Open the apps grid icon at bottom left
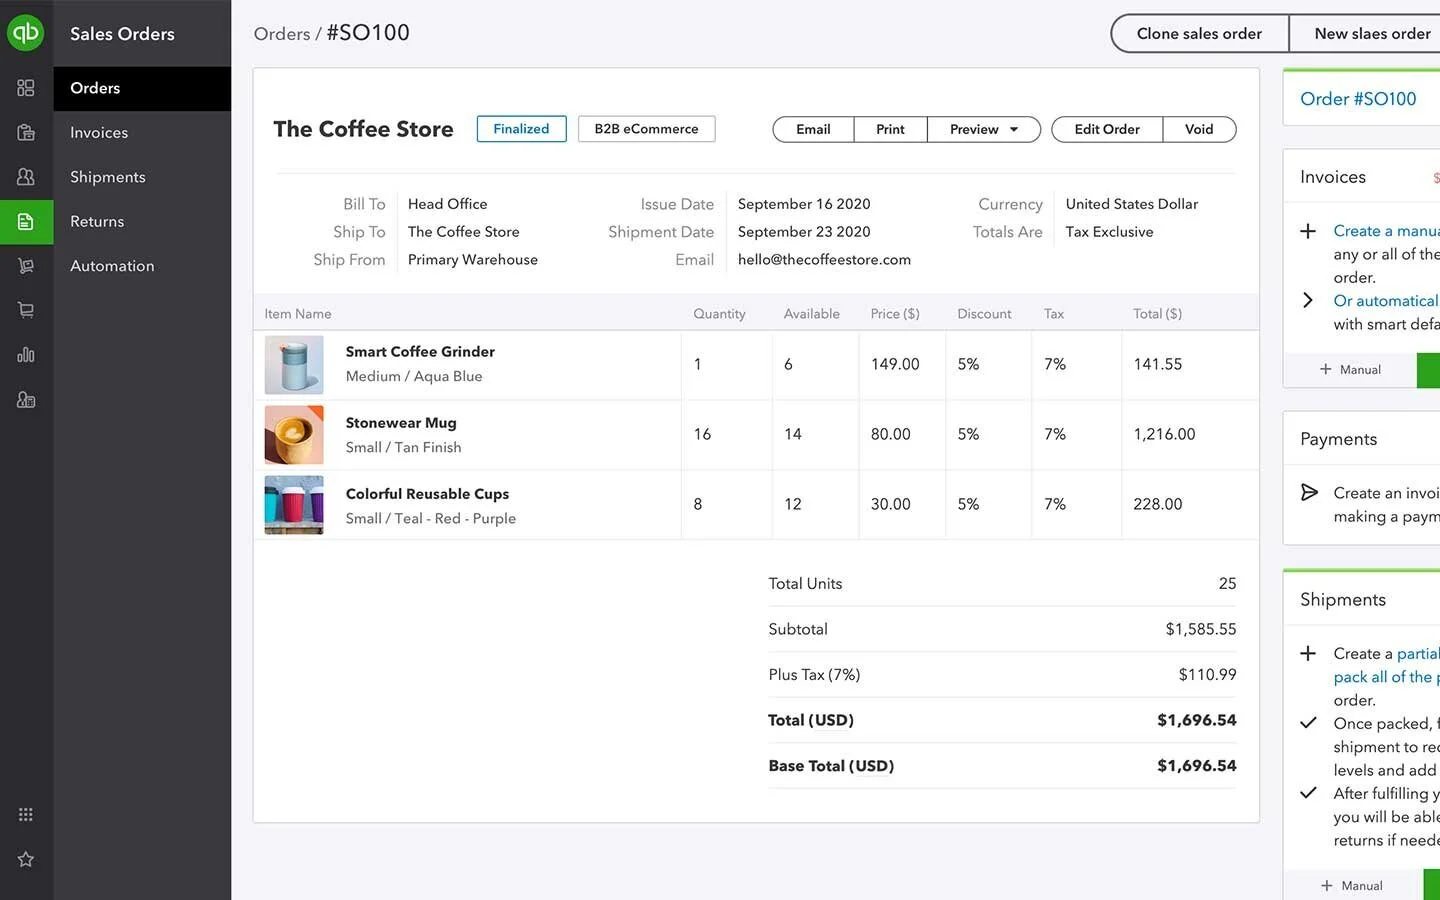 coord(26,814)
